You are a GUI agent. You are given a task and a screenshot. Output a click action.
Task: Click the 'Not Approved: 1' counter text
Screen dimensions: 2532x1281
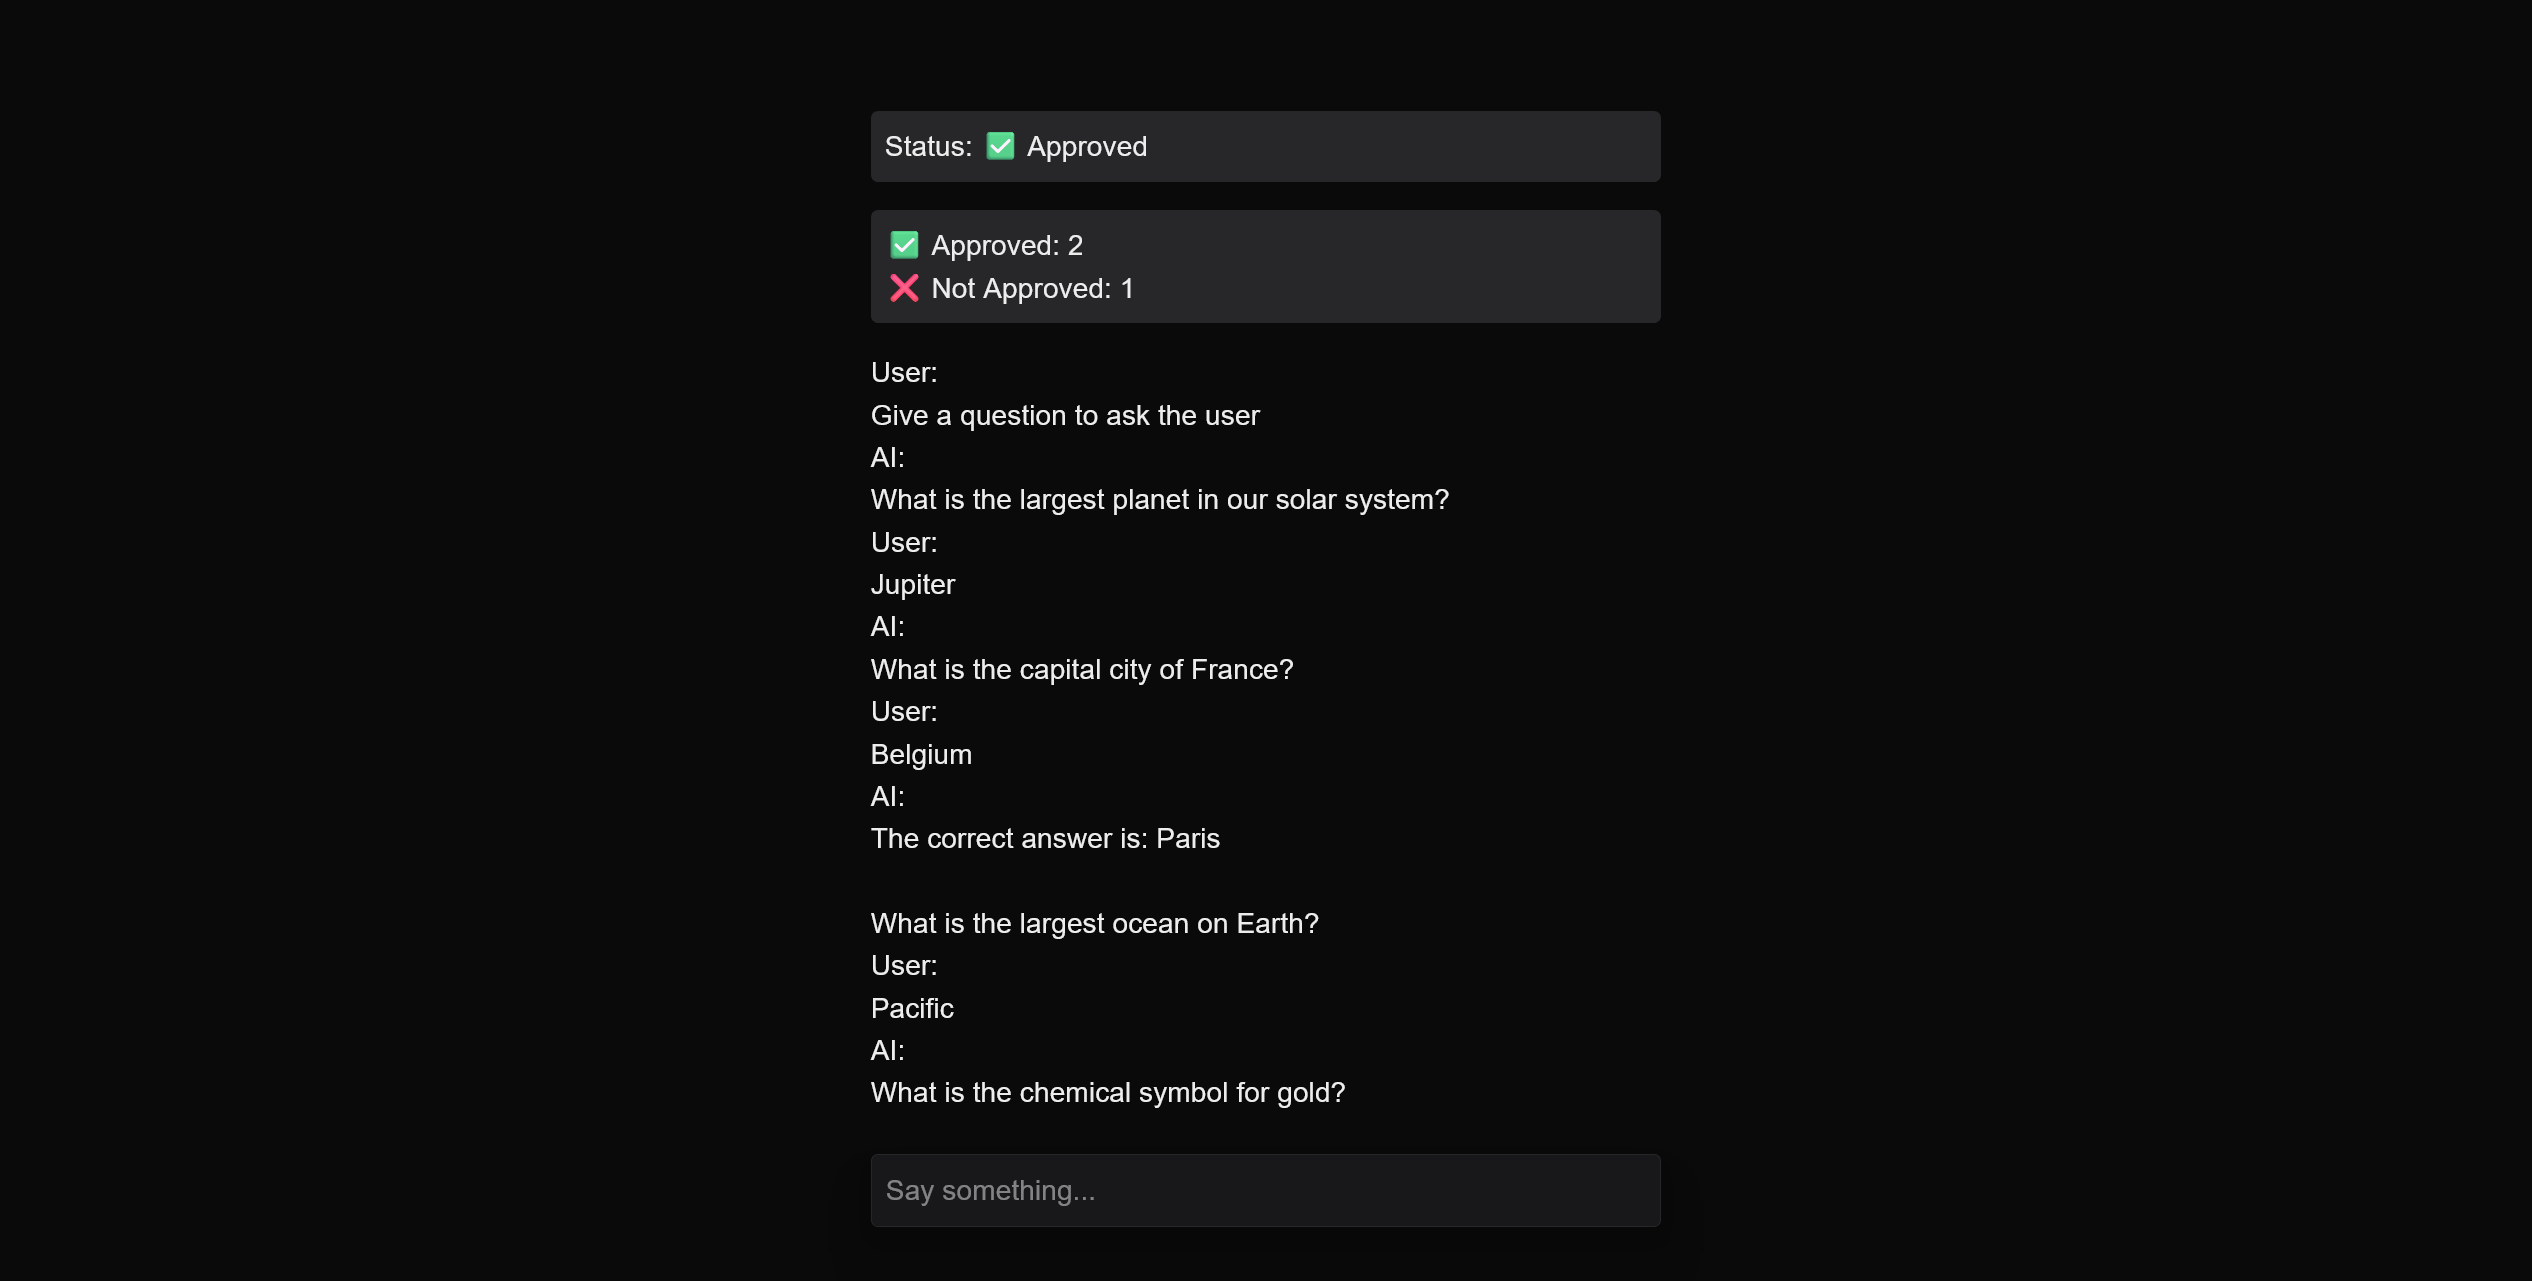[1032, 288]
